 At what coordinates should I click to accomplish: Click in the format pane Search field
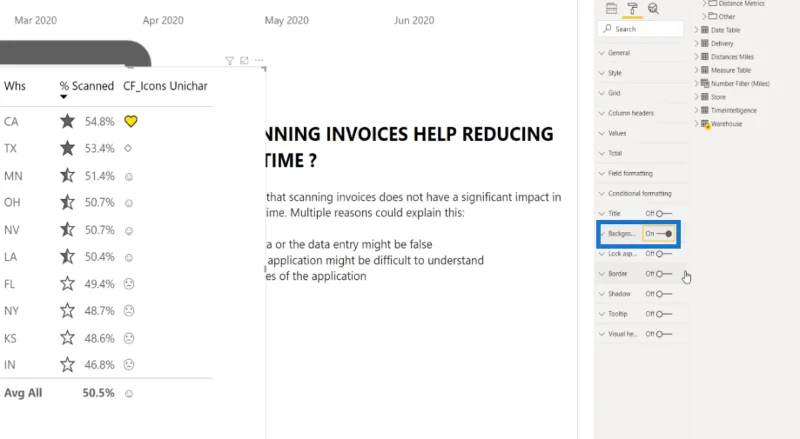pyautogui.click(x=640, y=29)
